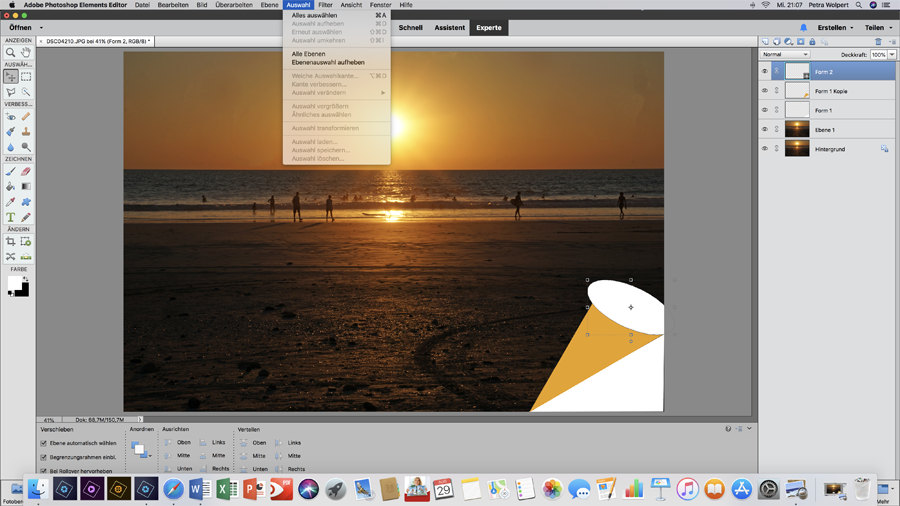The image size is (900, 506).
Task: Select the Clone Stamp tool
Action: click(26, 131)
